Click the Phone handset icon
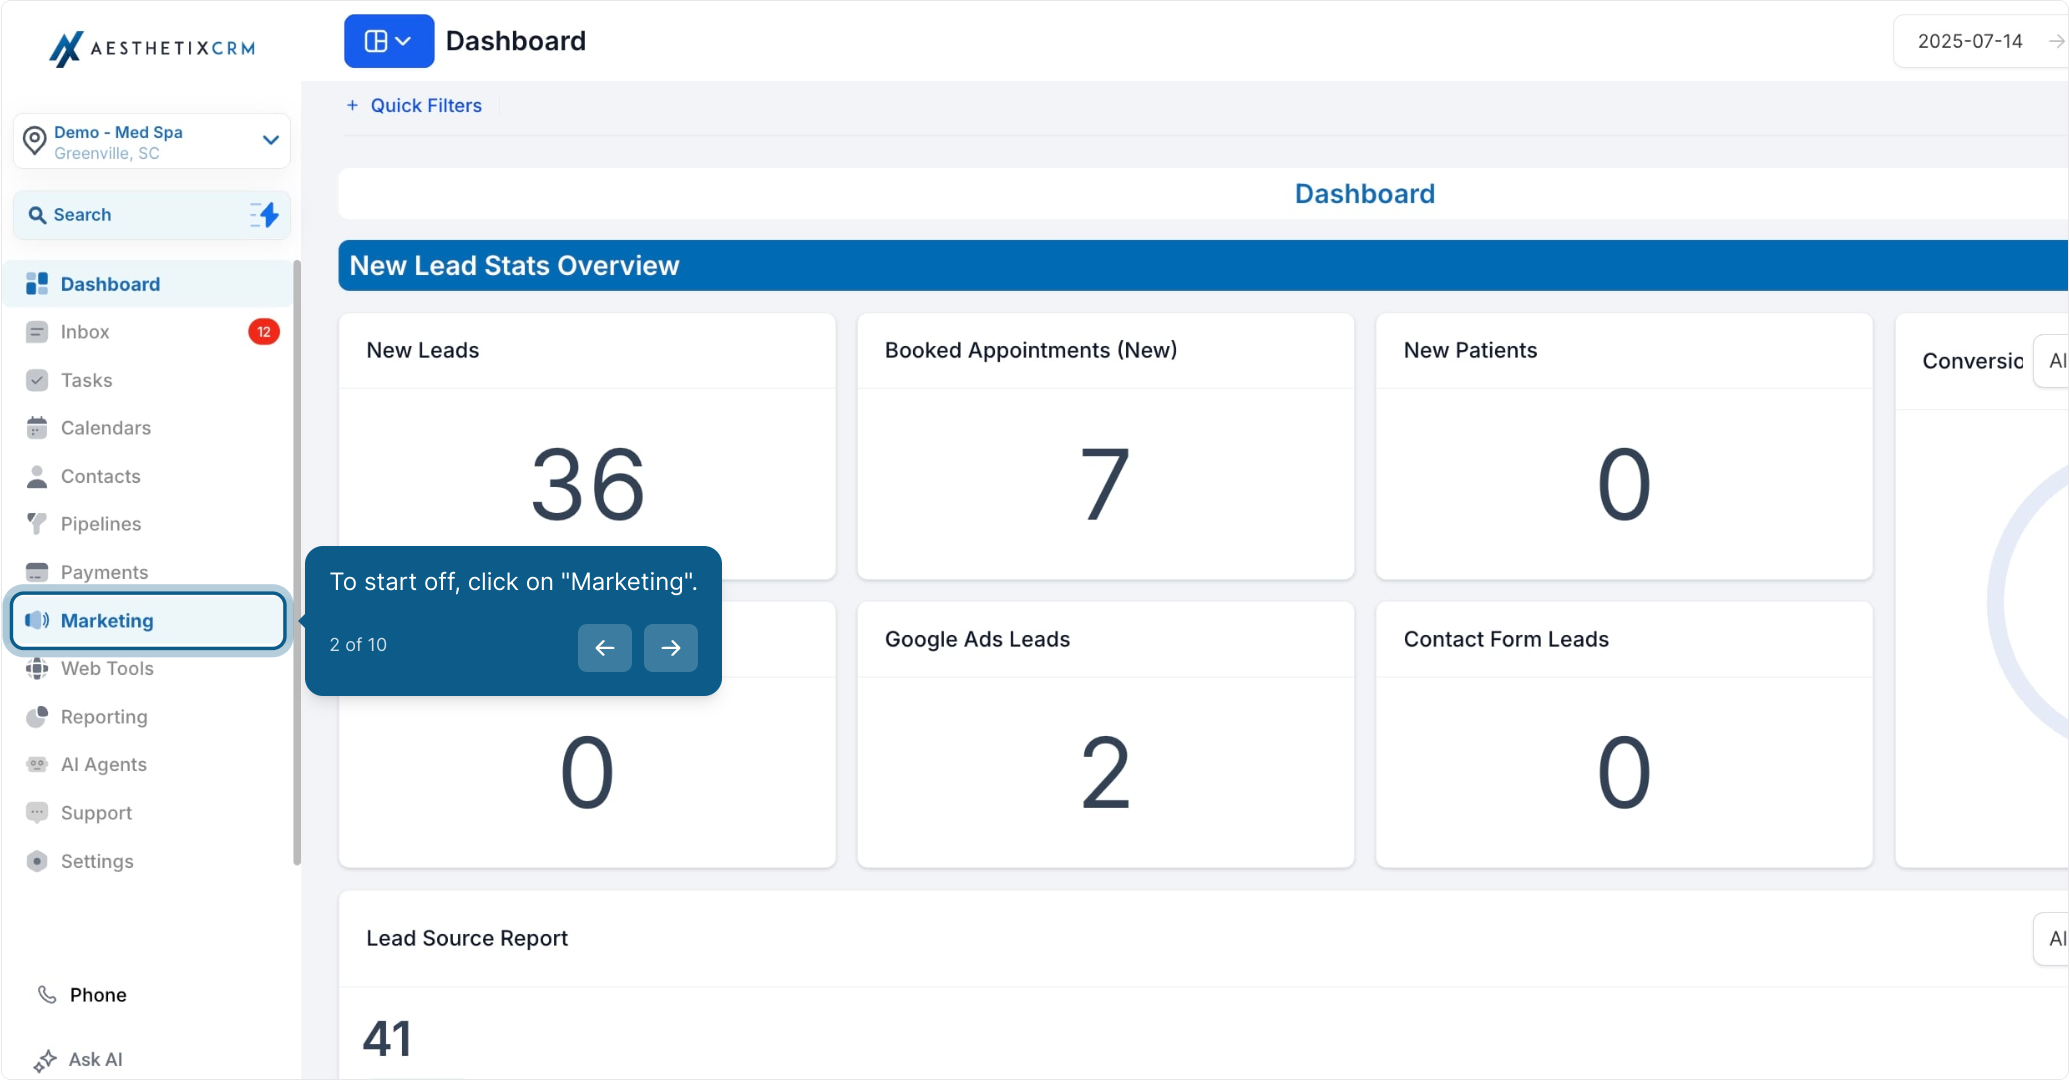The width and height of the screenshot is (2070, 1080). pyautogui.click(x=47, y=995)
